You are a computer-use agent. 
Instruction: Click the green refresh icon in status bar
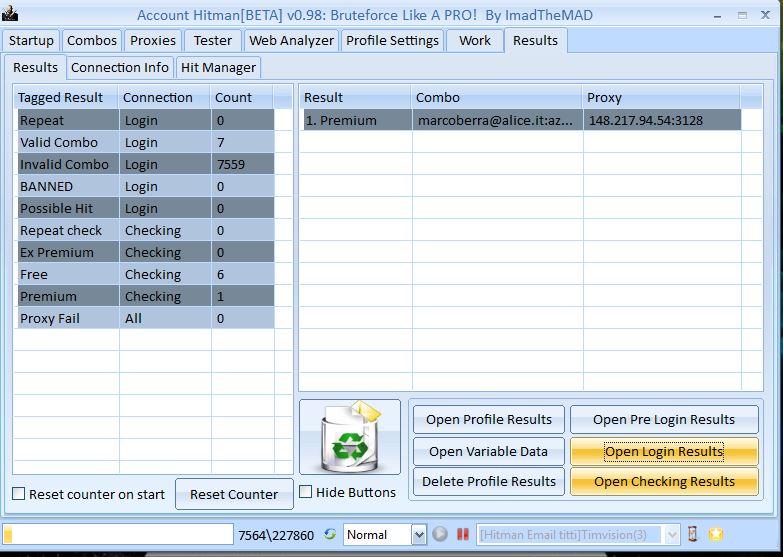[330, 534]
